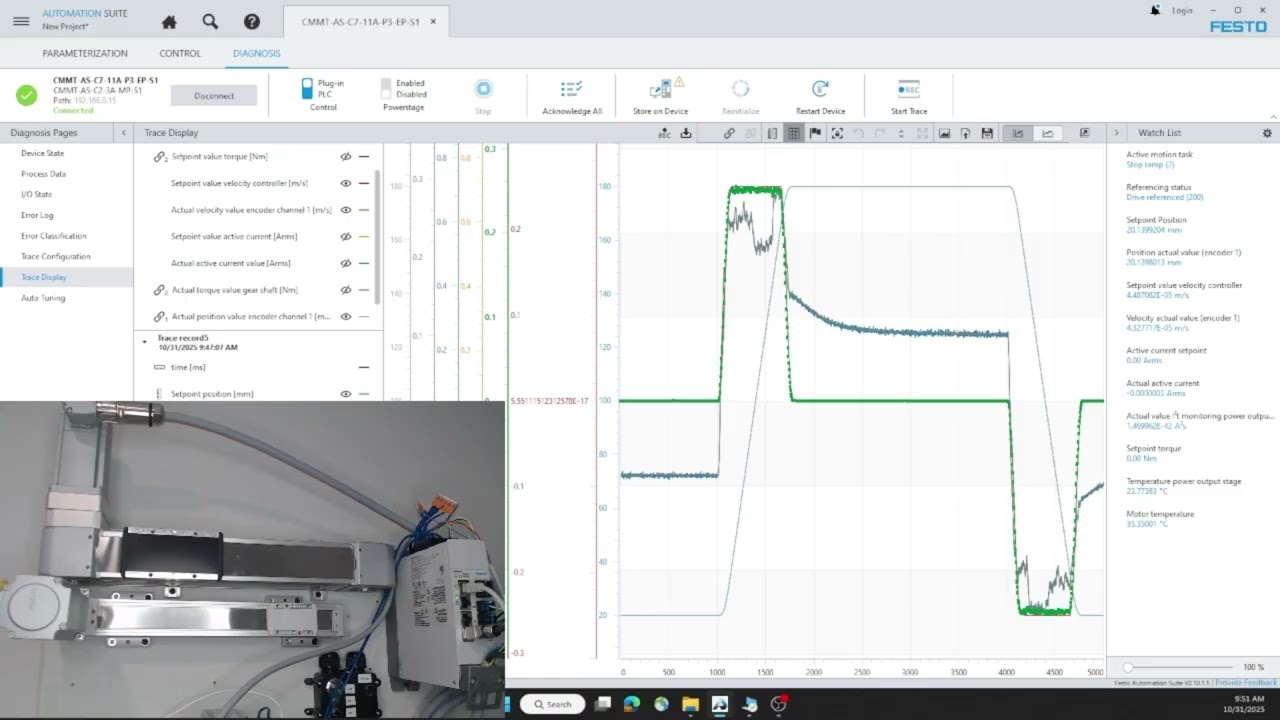The width and height of the screenshot is (1280, 720).
Task: Open File Explorer from the taskbar
Action: point(690,704)
